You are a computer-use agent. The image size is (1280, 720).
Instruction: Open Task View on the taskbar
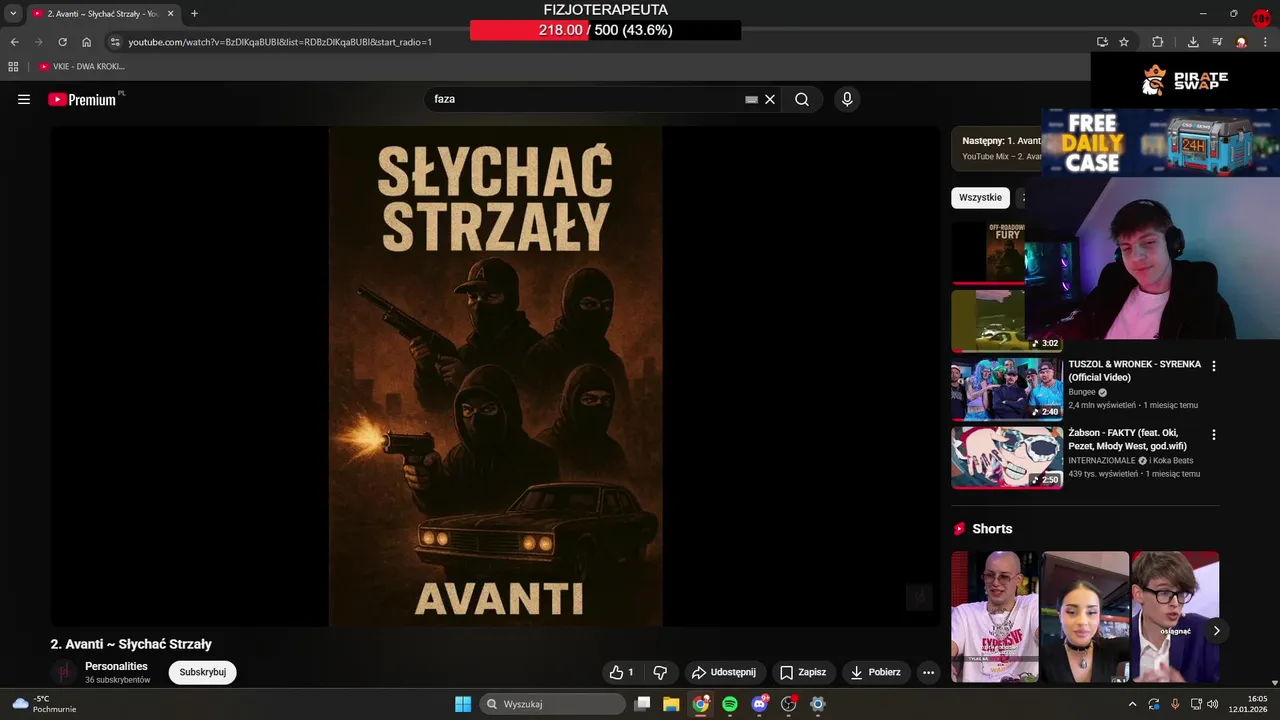click(642, 704)
